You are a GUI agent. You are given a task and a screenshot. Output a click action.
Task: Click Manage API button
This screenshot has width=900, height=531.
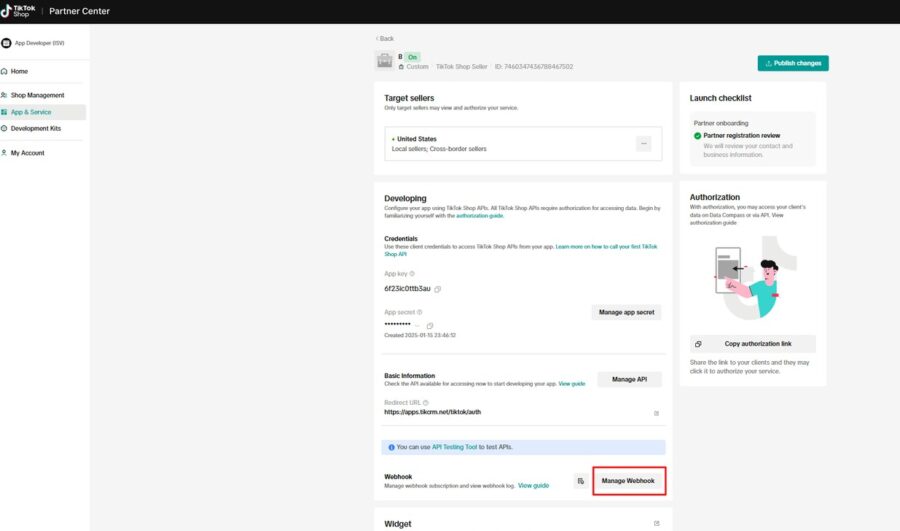[x=629, y=379]
